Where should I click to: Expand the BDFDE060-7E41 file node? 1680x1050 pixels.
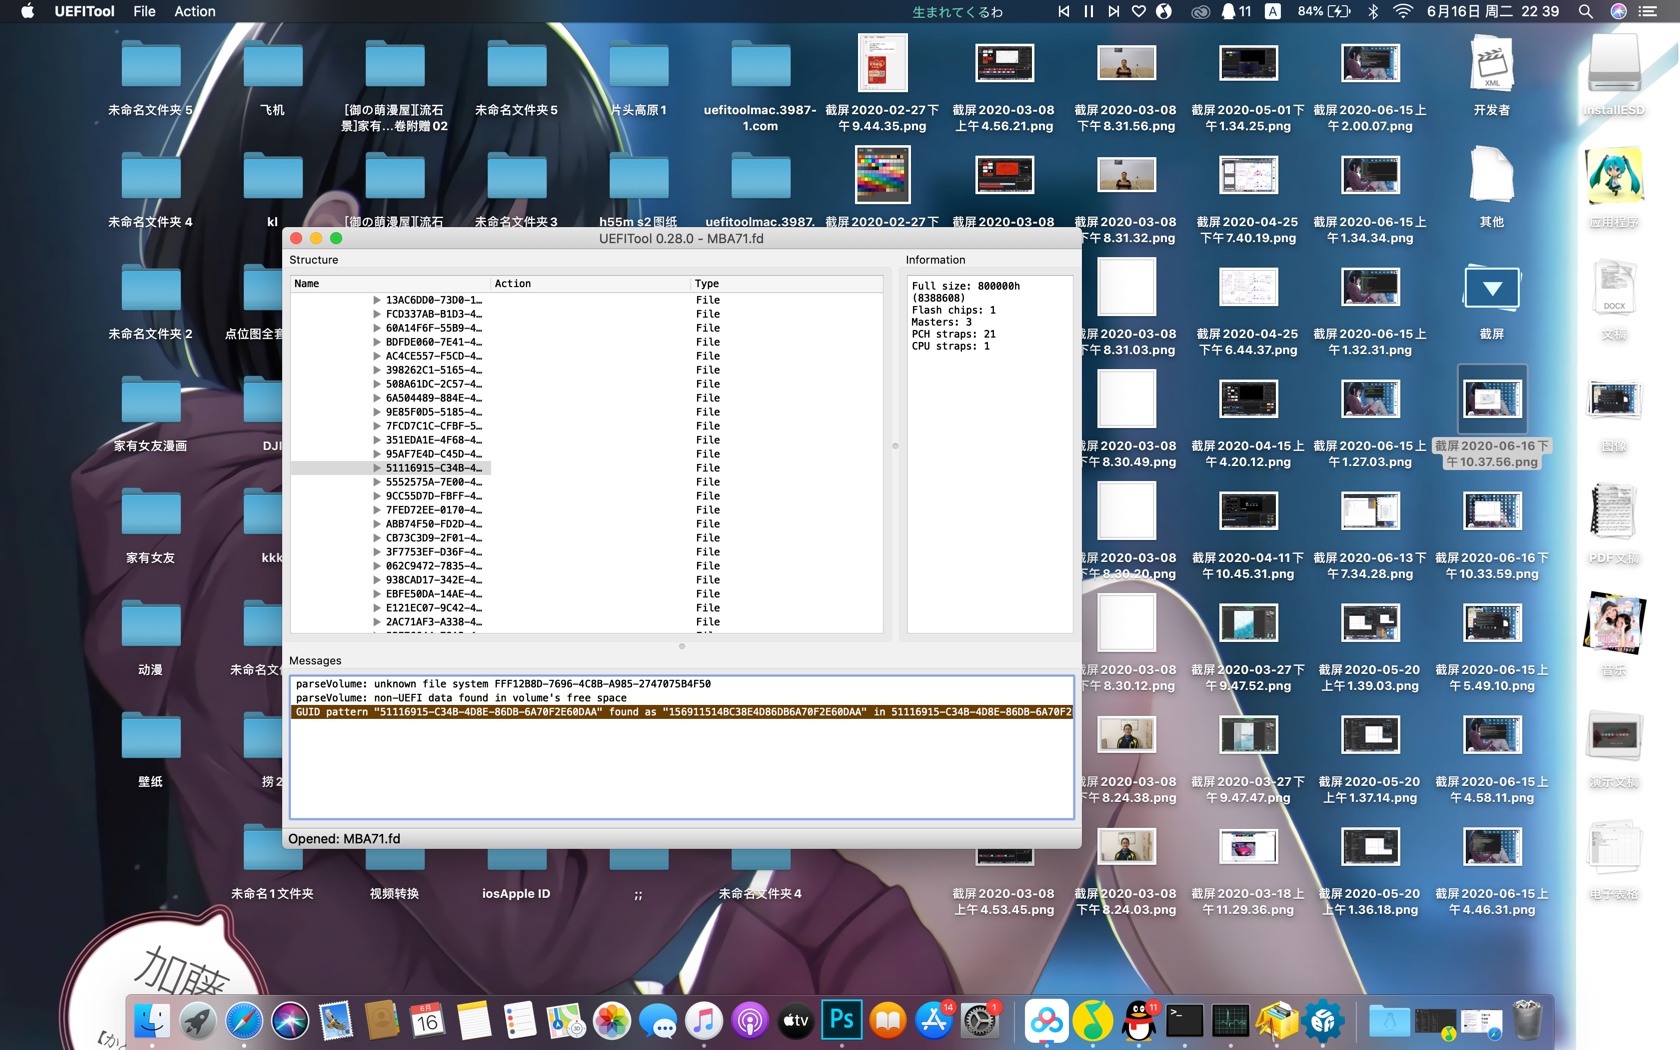377,342
